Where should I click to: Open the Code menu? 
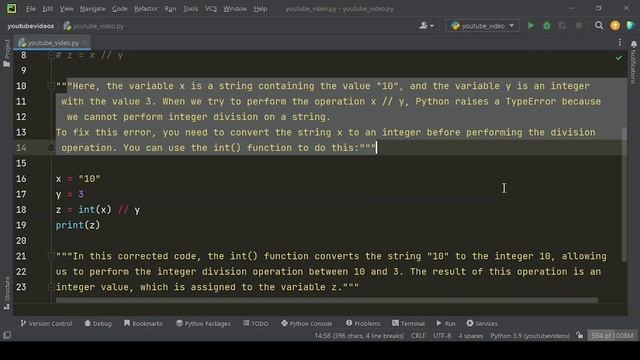tap(120, 9)
